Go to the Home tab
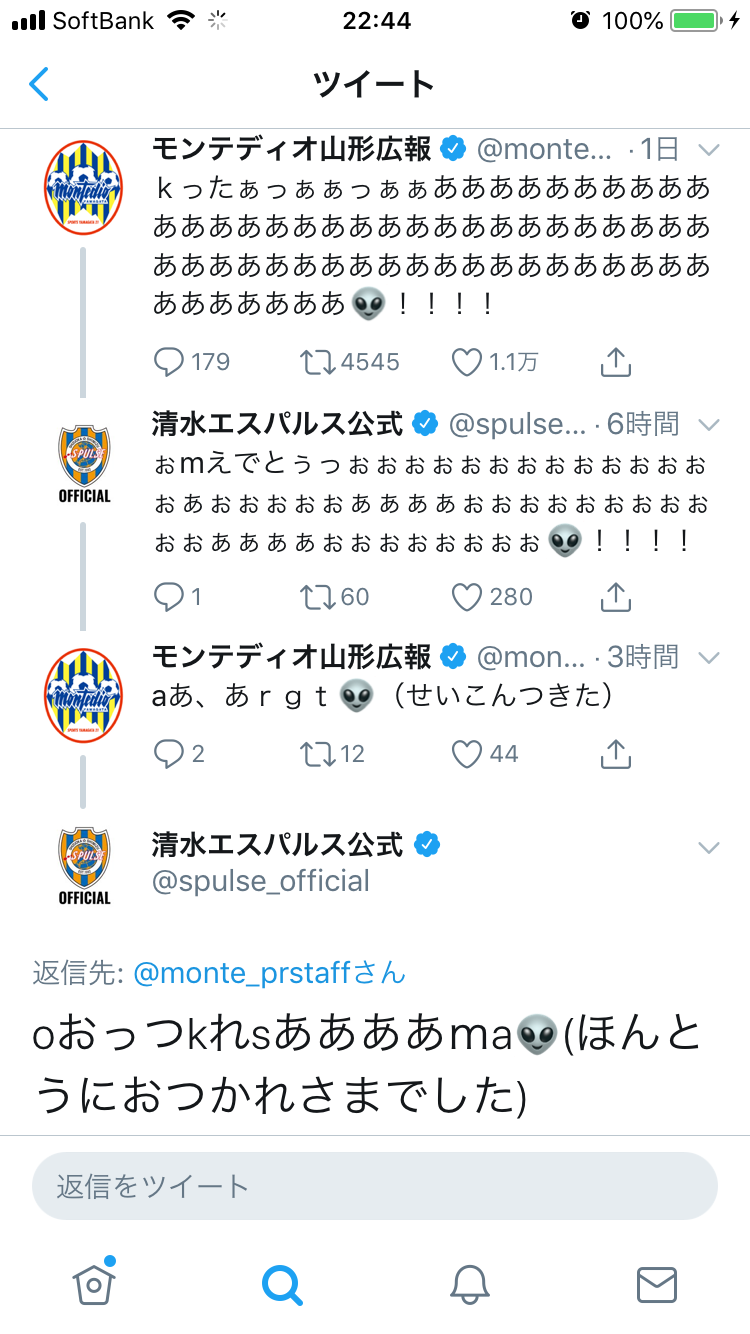Viewport: 750px width, 1334px height. (x=94, y=1283)
